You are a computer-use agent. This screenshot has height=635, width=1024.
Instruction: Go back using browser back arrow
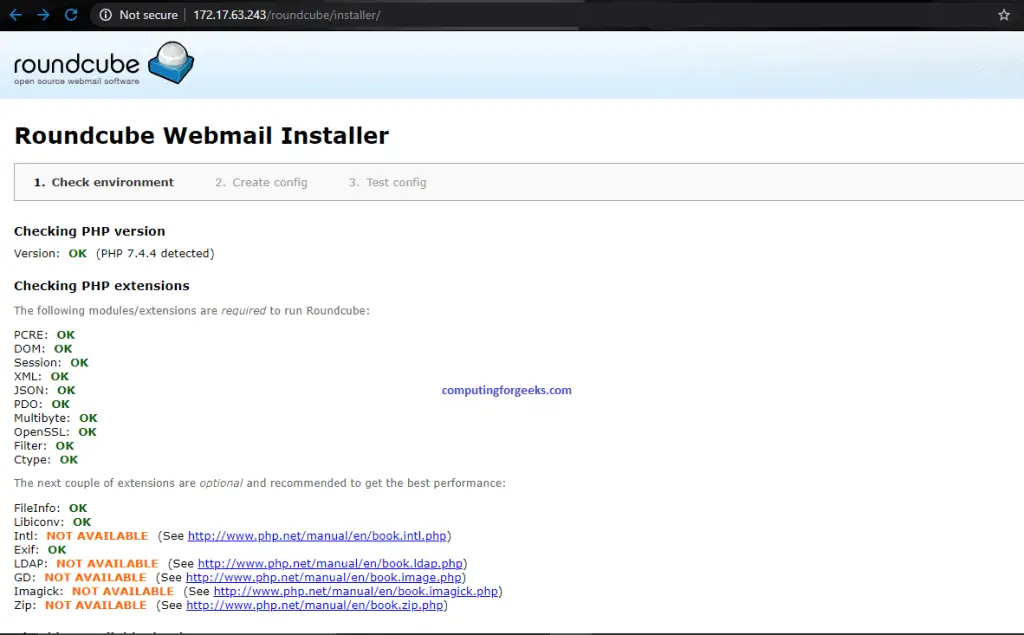click(16, 14)
